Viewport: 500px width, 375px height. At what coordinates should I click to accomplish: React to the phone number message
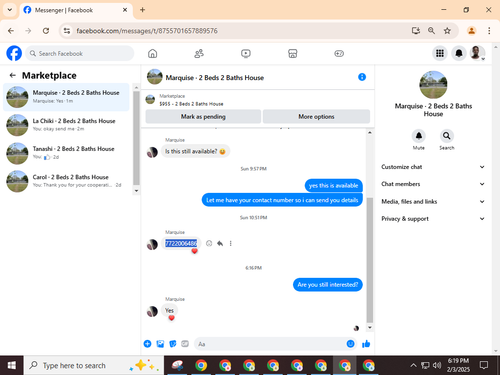click(209, 243)
